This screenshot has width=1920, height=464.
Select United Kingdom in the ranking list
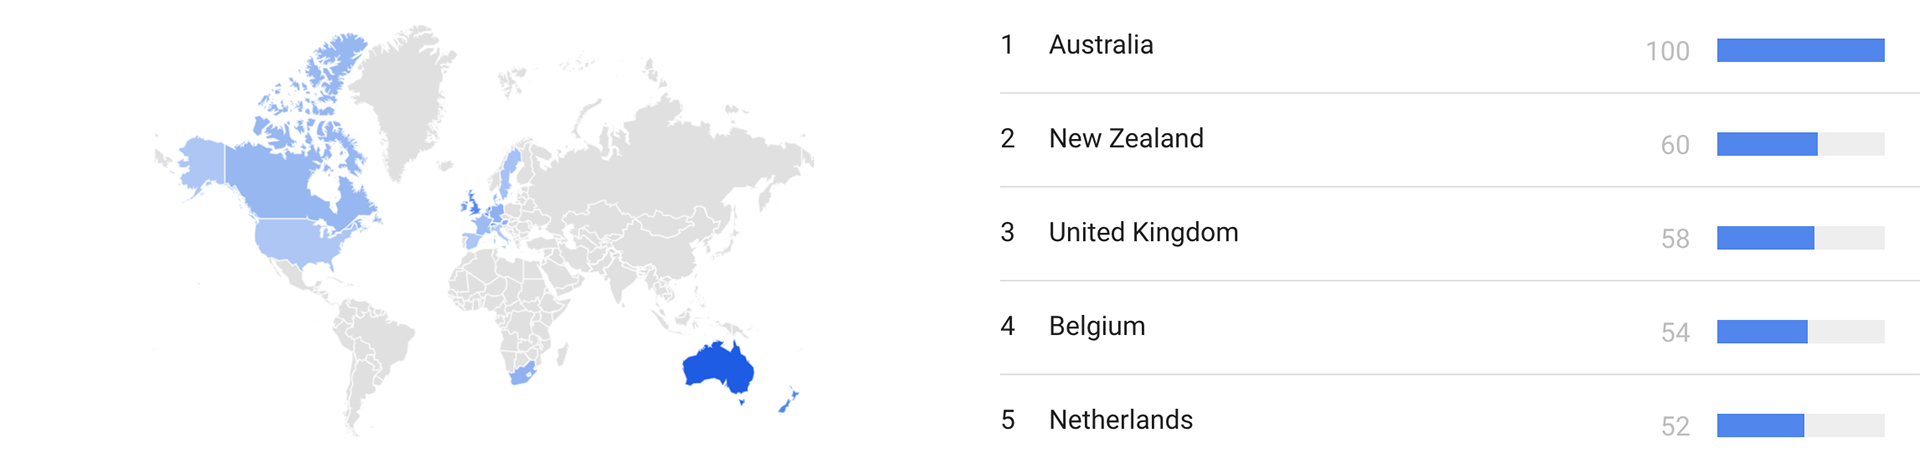[1460, 234]
